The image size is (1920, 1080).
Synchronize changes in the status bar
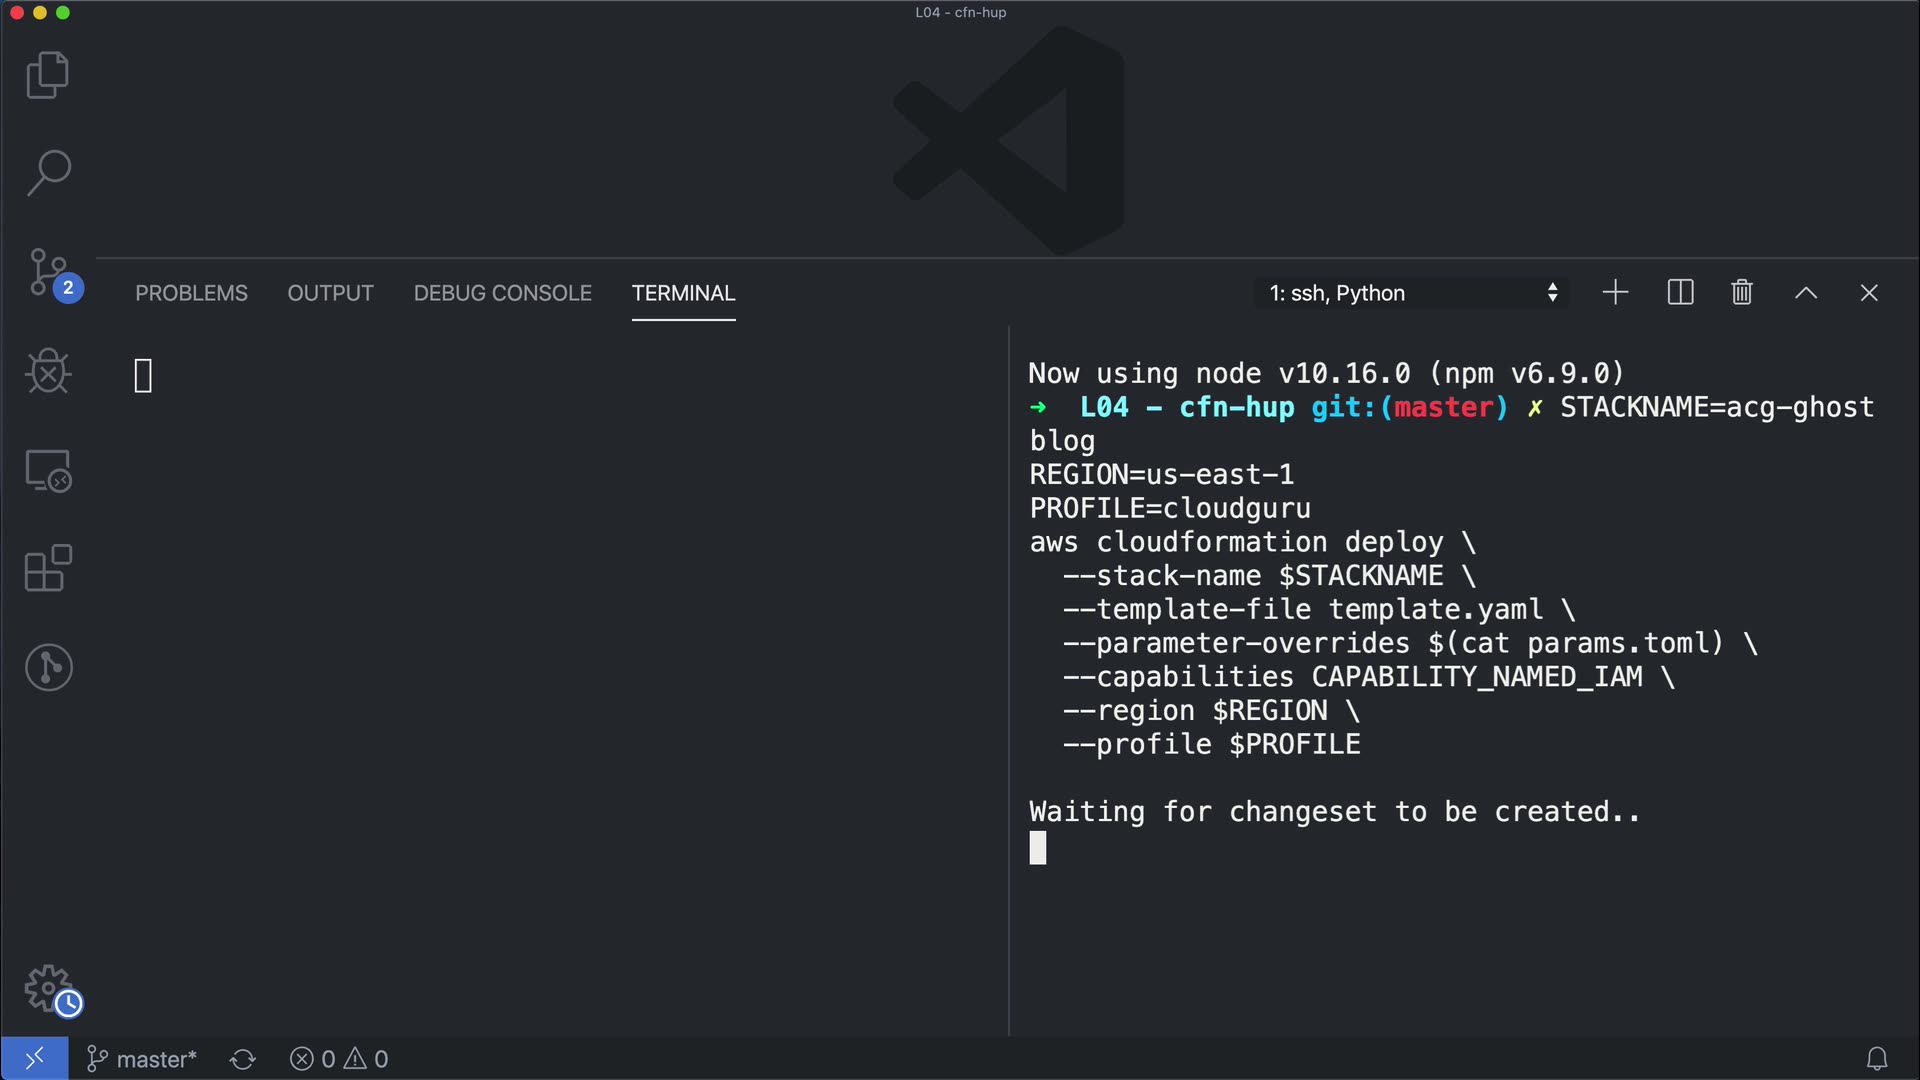pos(243,1059)
